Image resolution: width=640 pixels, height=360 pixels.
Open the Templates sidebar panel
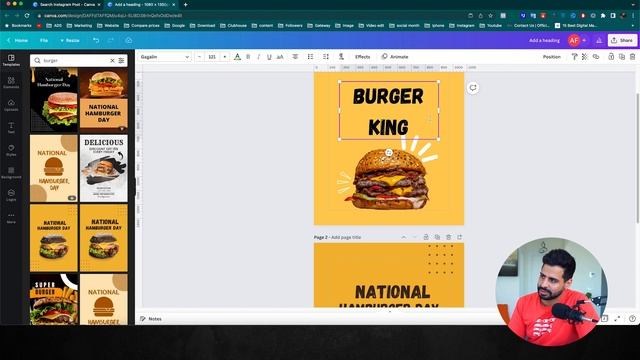pyautogui.click(x=11, y=60)
